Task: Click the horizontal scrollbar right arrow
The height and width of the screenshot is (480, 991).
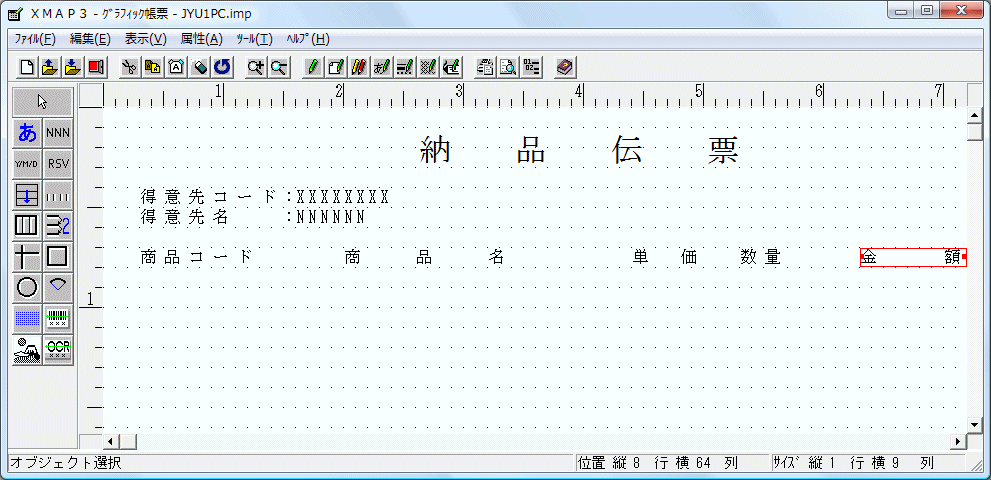Action: point(959,441)
